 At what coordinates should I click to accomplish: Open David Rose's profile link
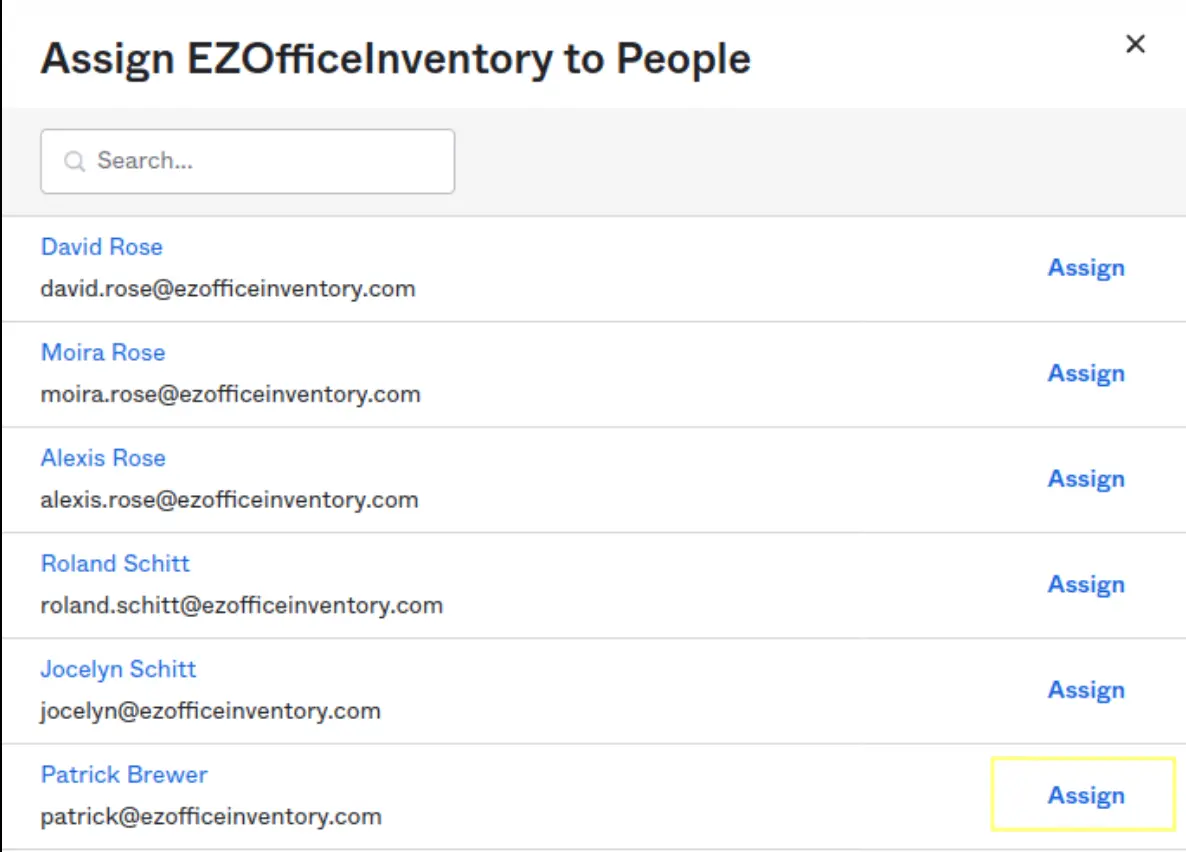[101, 247]
